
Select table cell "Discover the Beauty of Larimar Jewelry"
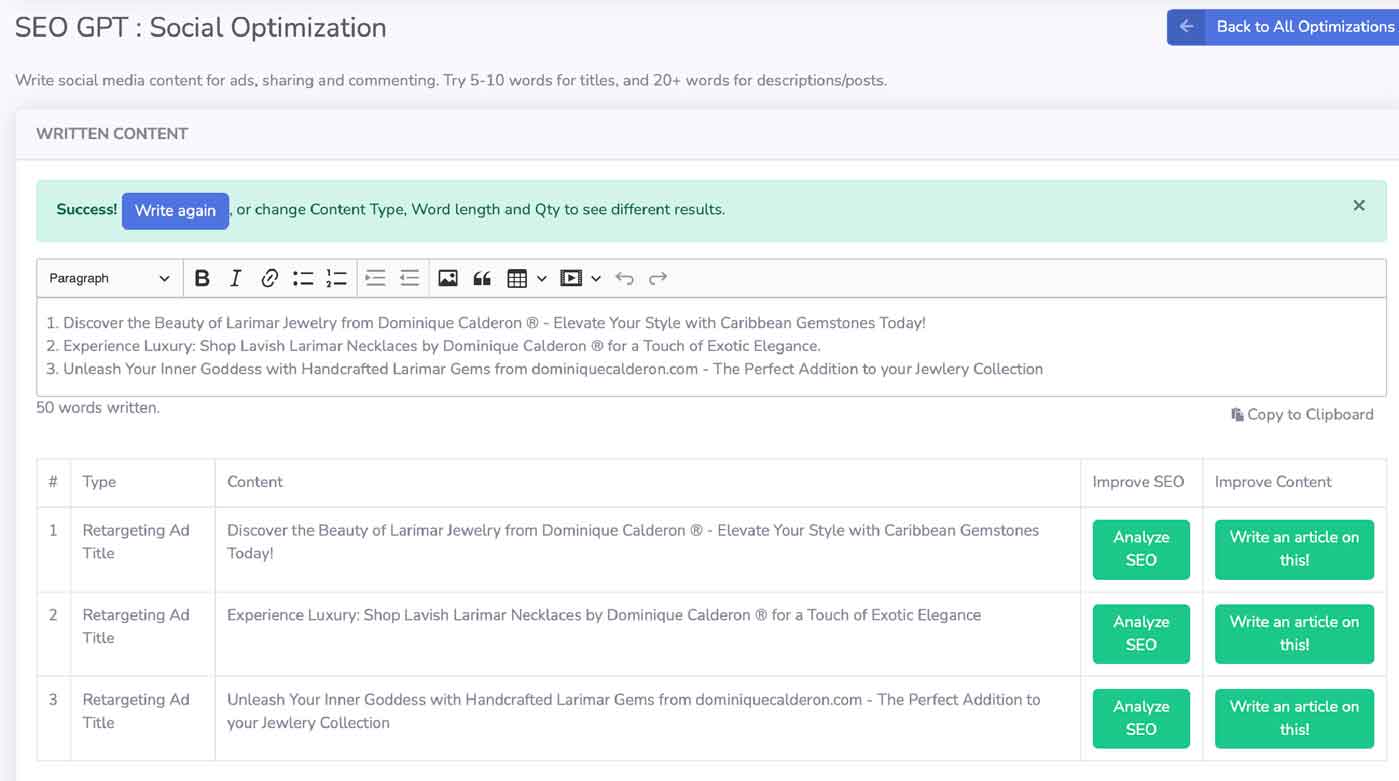click(x=647, y=549)
